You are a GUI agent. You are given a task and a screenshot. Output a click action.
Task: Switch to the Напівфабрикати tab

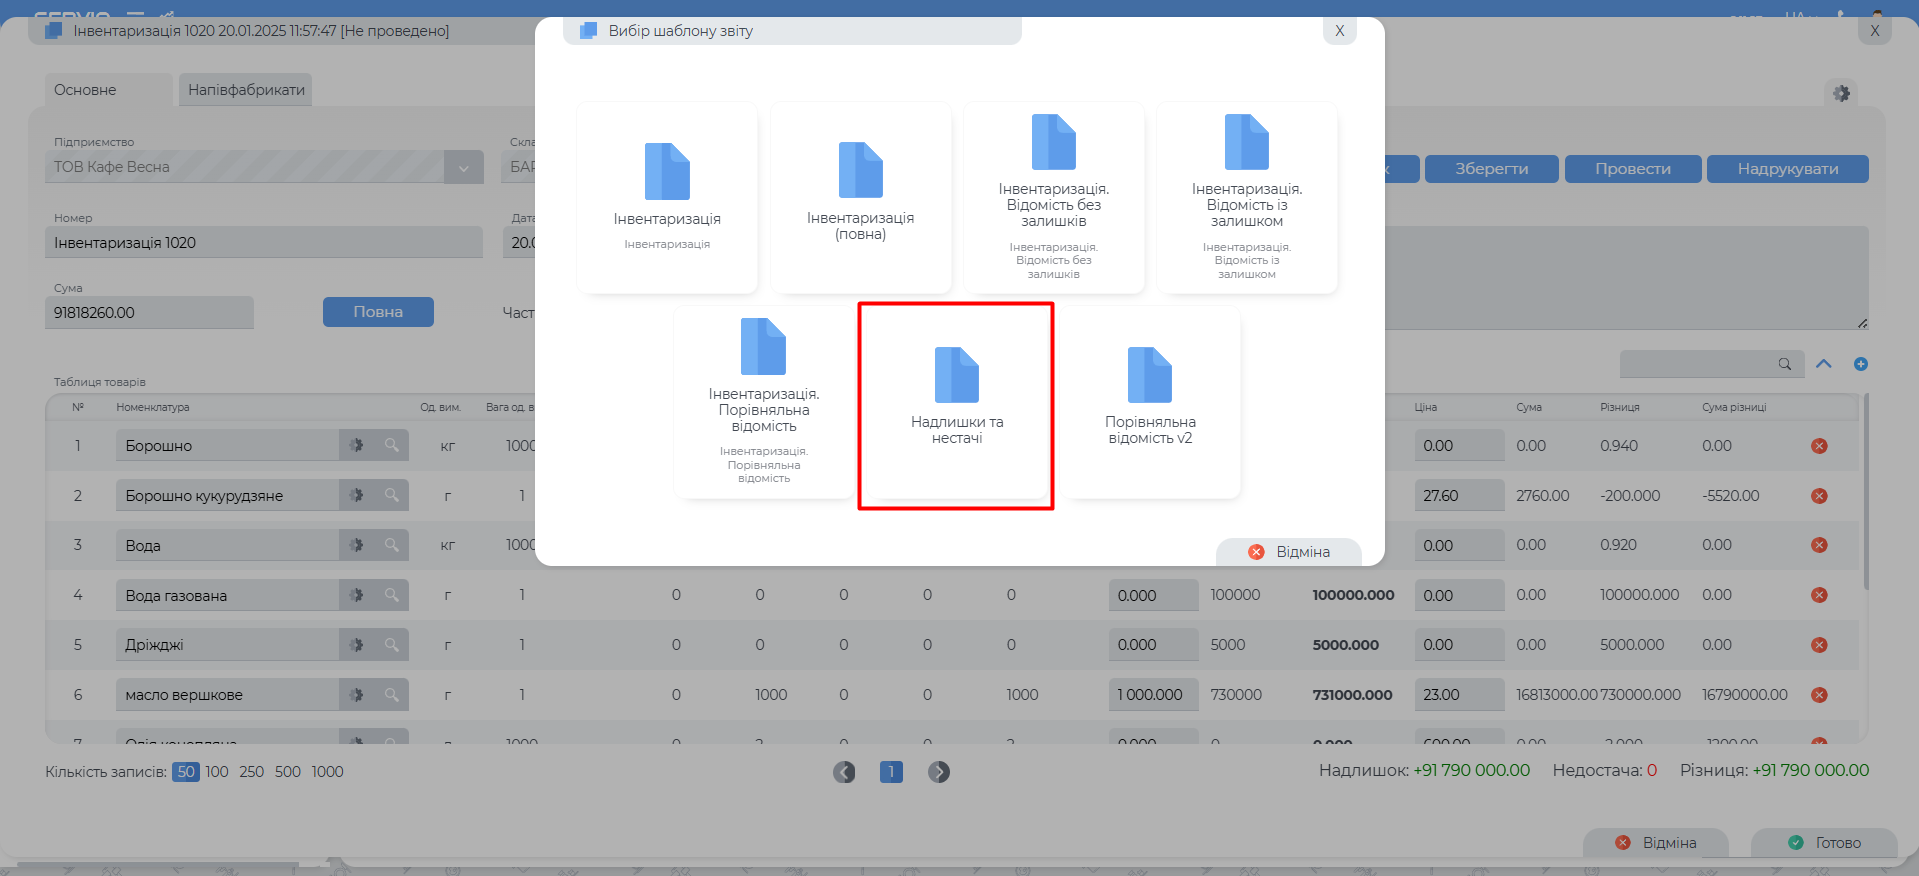coord(246,90)
